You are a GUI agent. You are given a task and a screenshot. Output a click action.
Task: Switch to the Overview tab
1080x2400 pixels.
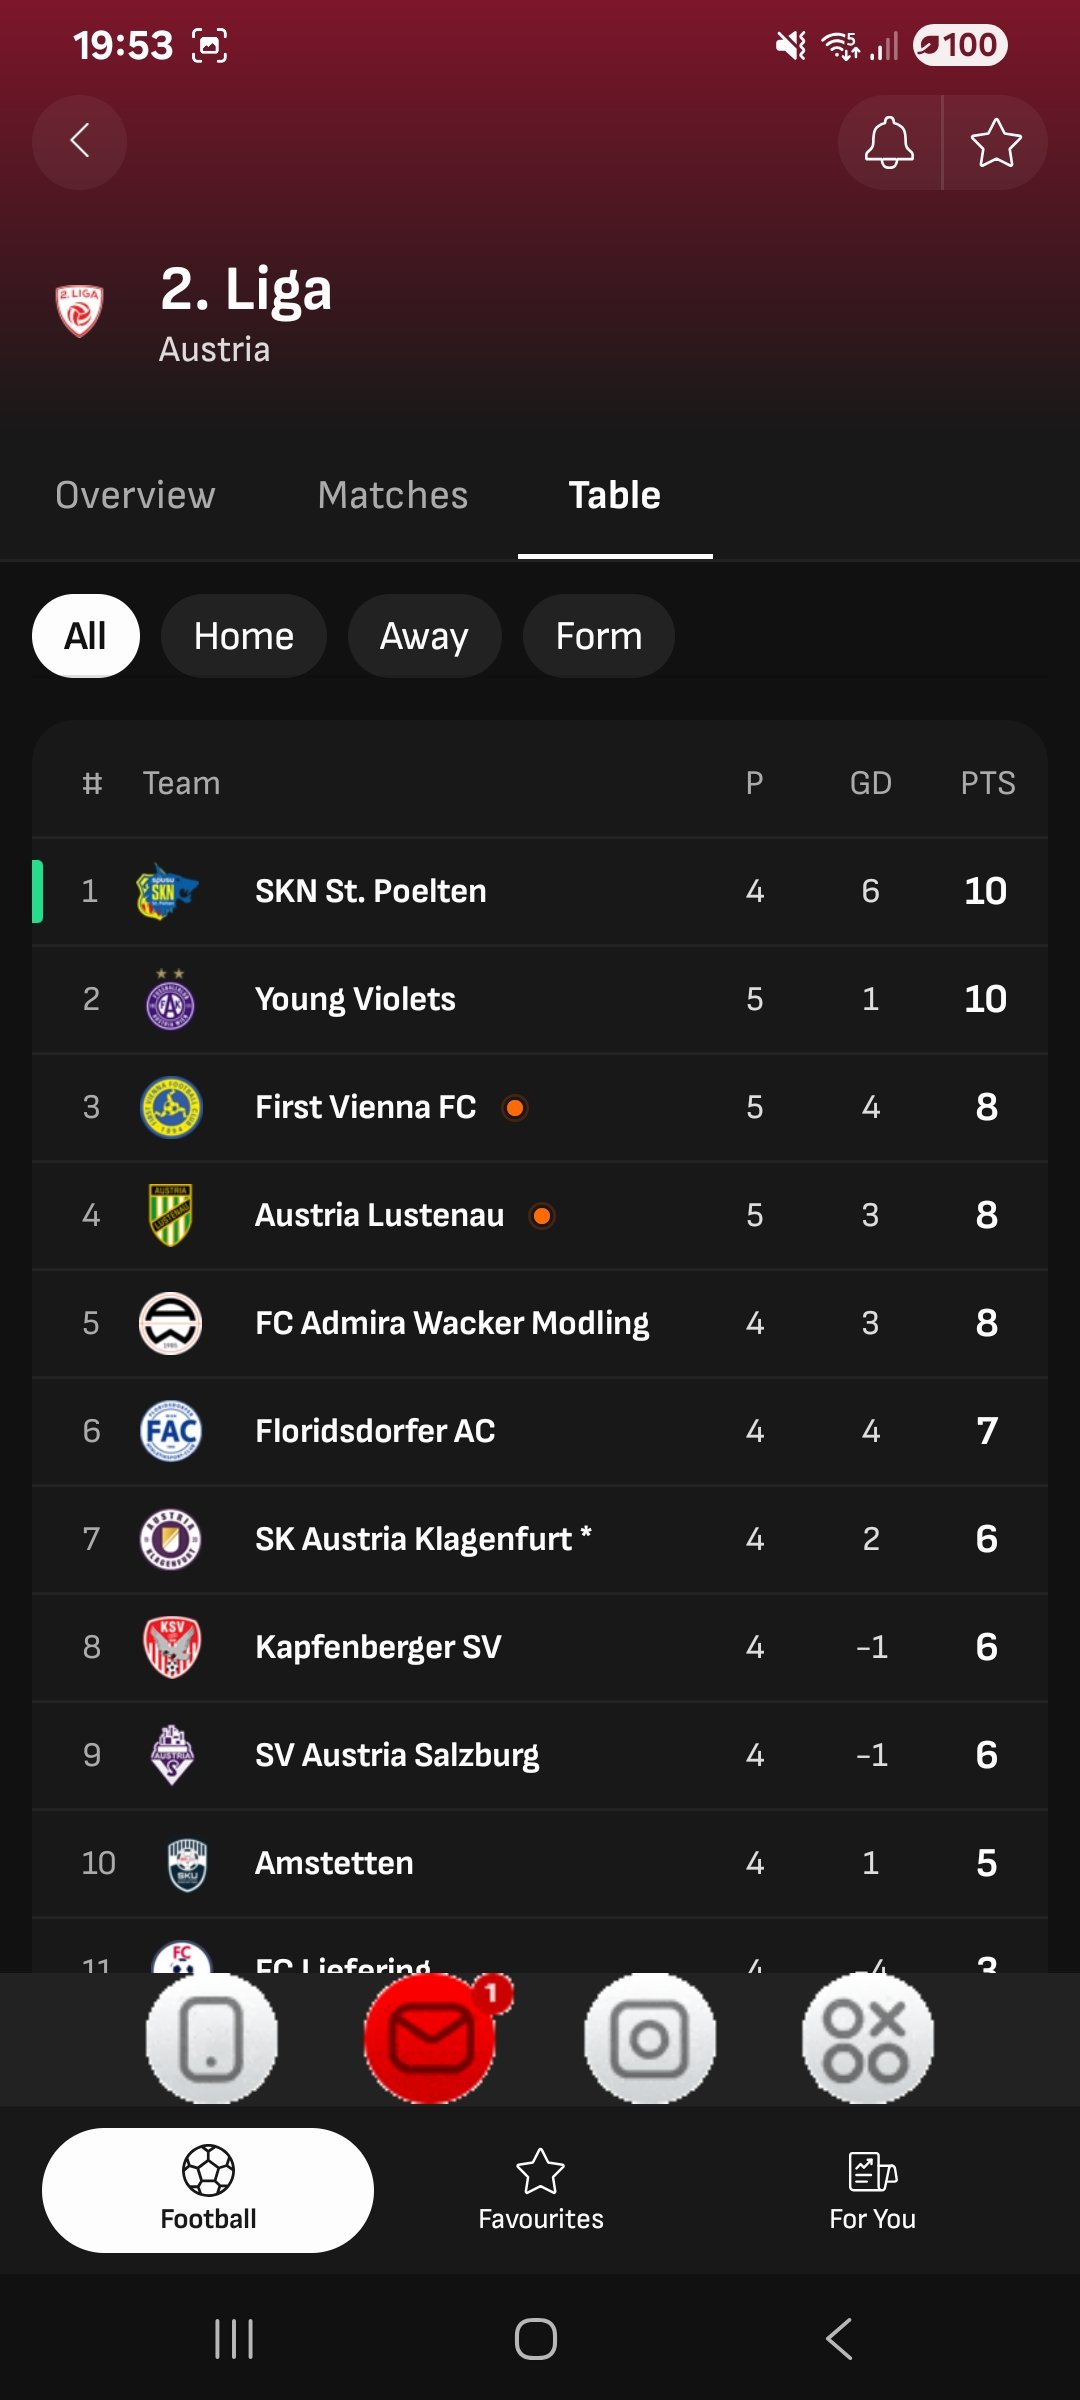(135, 495)
